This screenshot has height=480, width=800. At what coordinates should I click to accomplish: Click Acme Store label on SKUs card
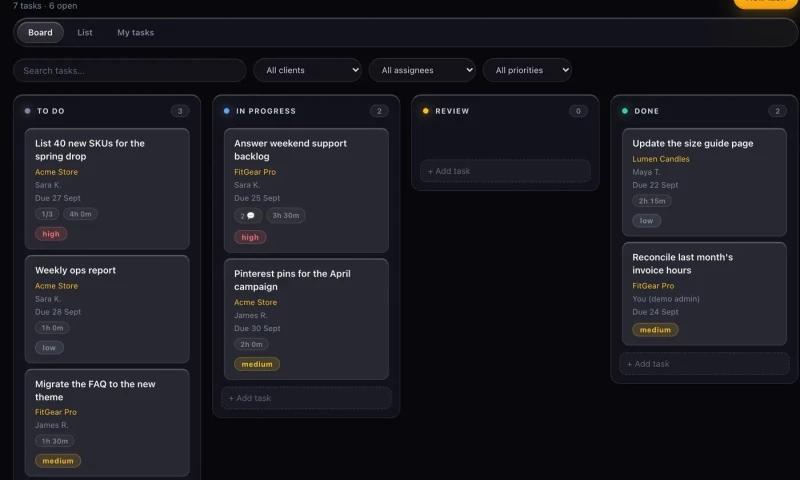57,172
